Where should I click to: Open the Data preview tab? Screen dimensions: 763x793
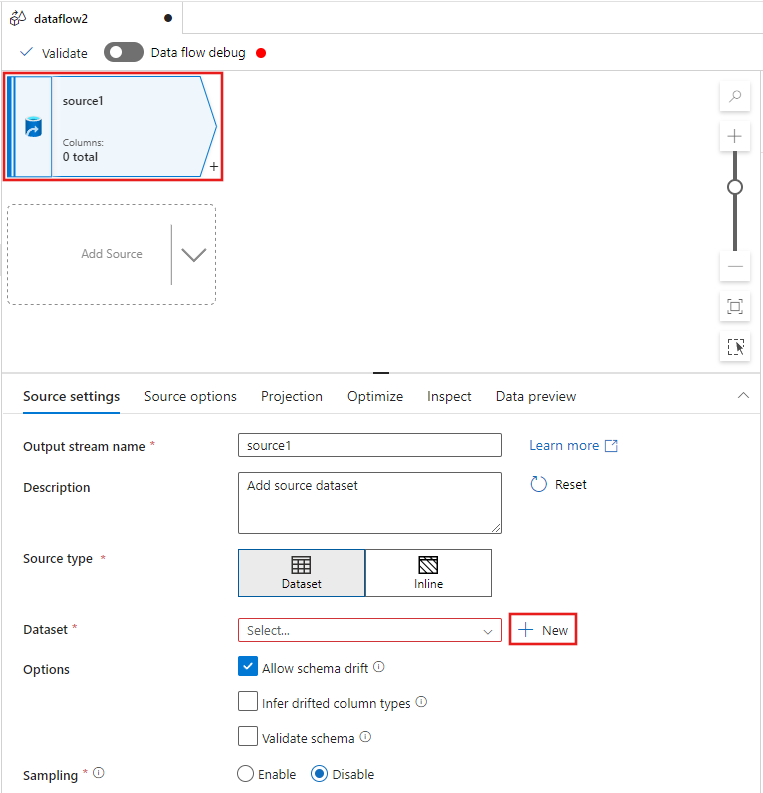(x=536, y=396)
